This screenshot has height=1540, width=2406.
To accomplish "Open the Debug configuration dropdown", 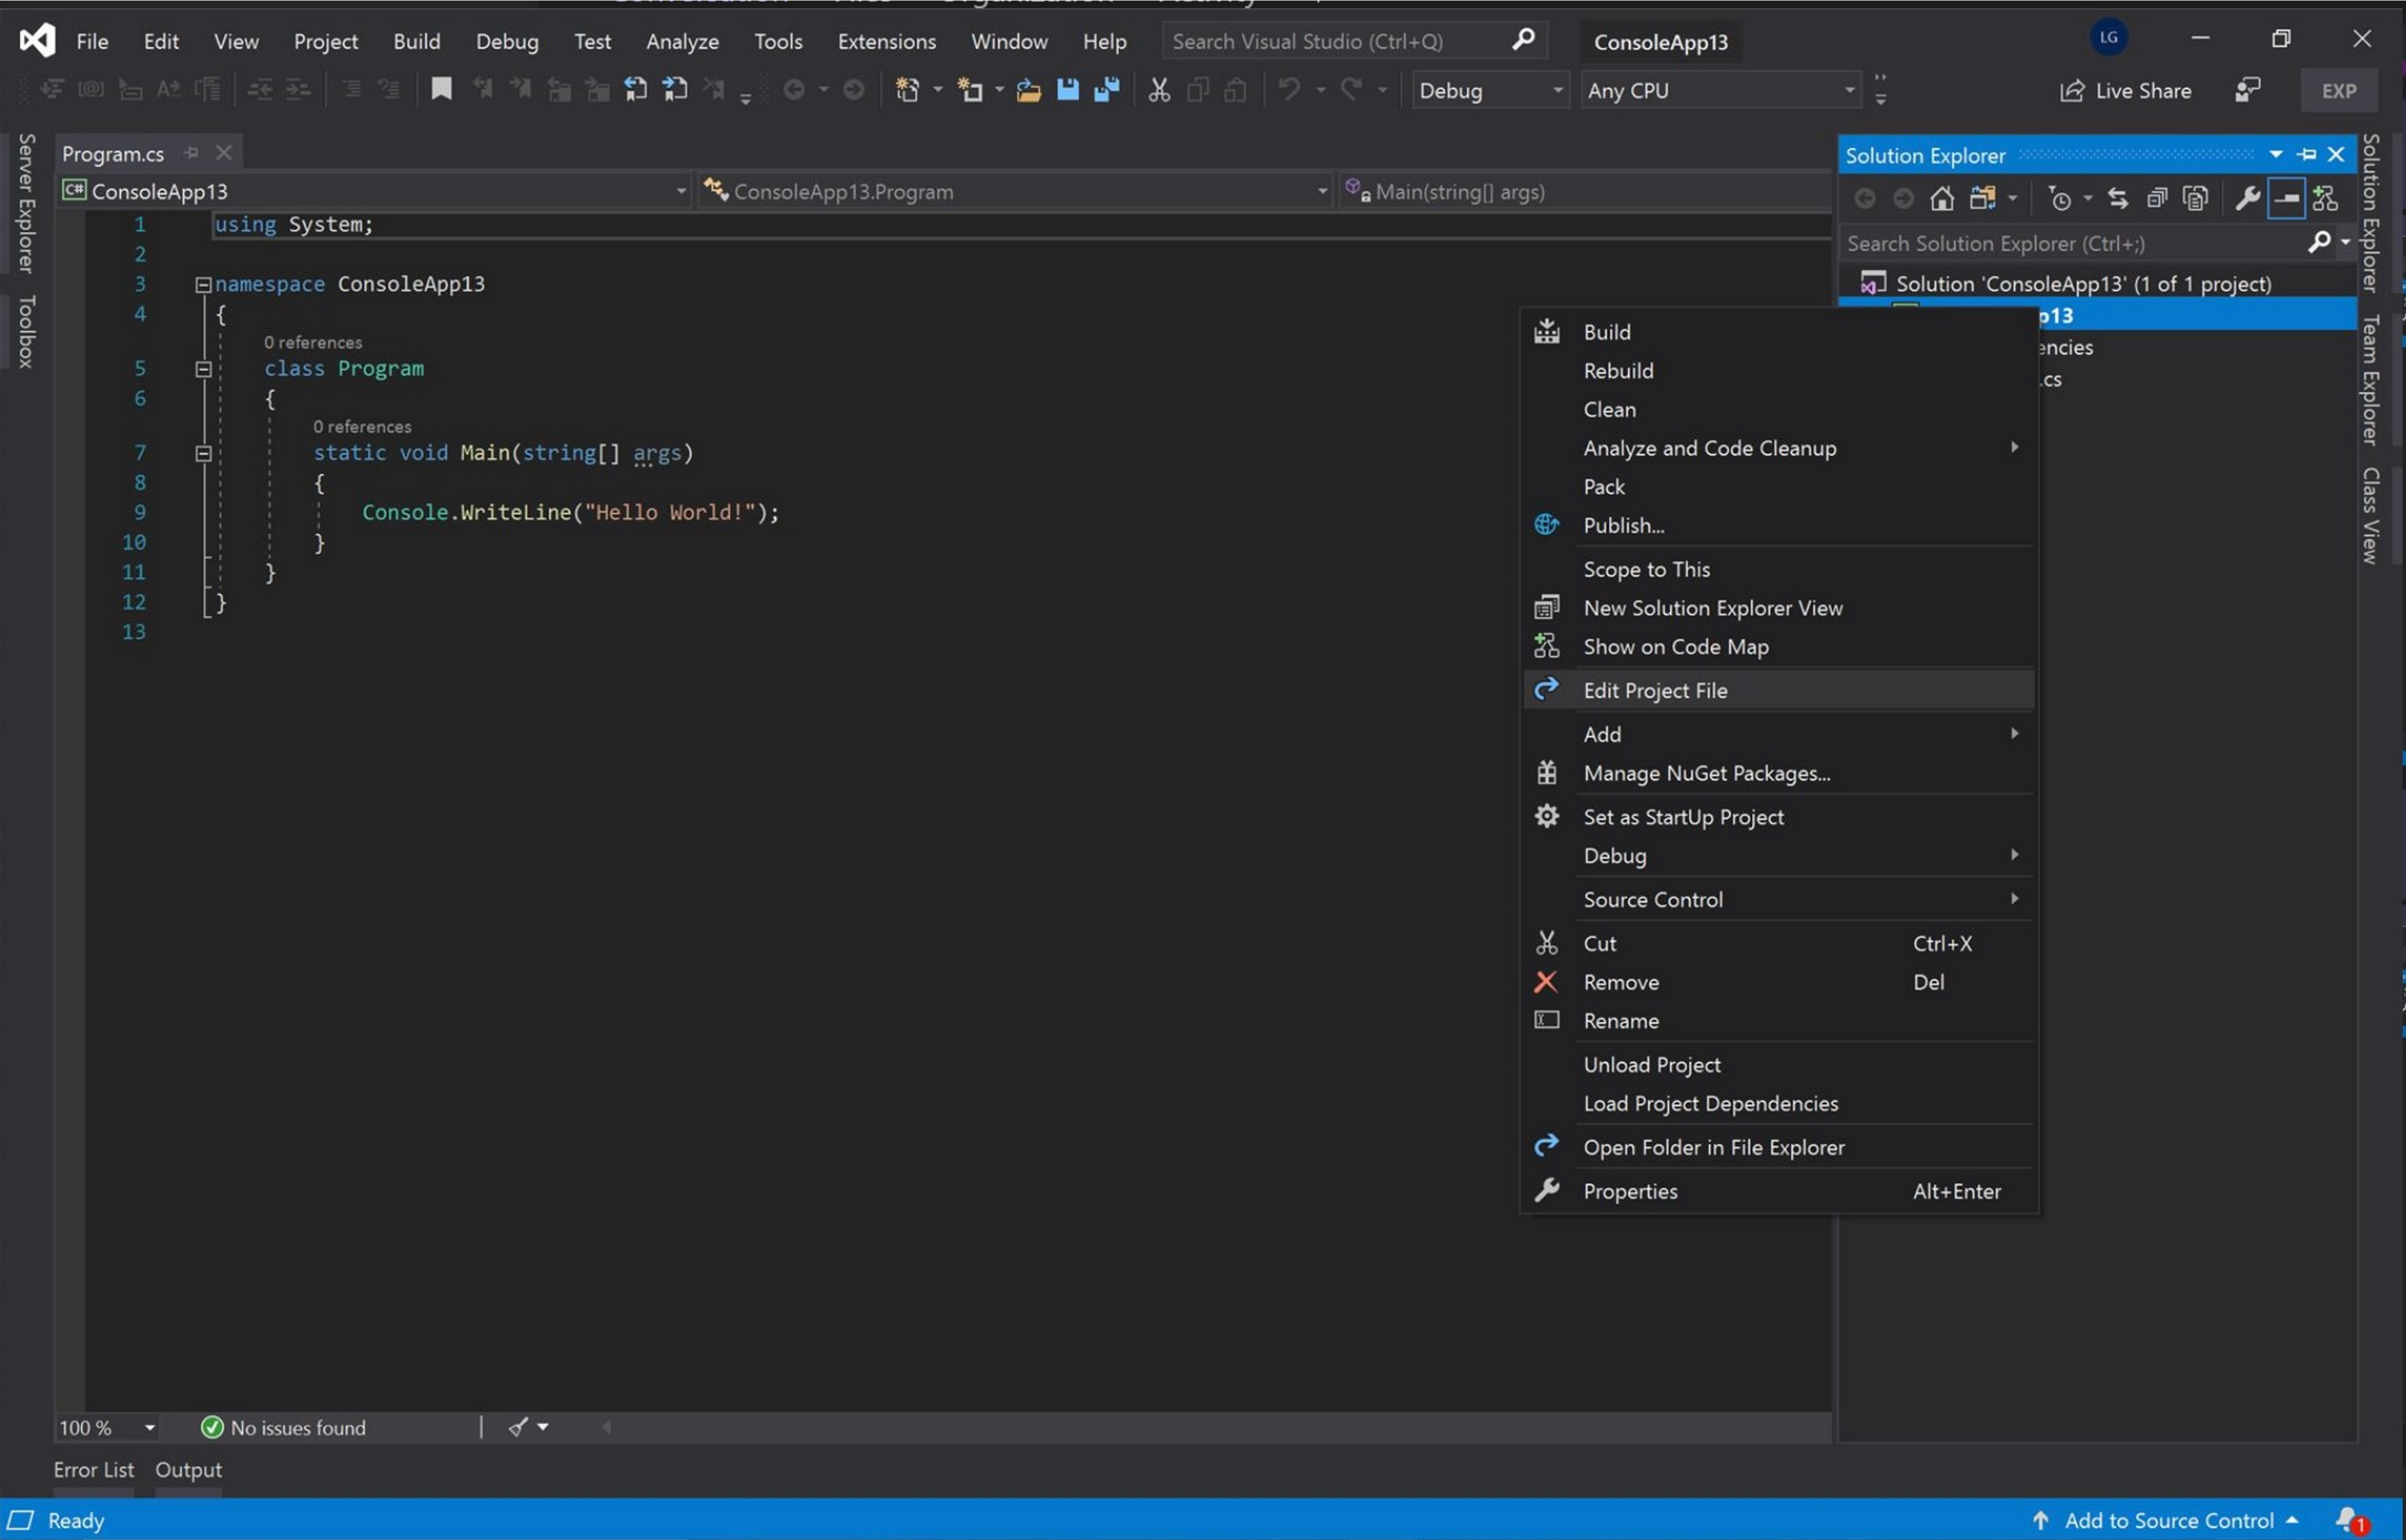I will tap(1489, 90).
